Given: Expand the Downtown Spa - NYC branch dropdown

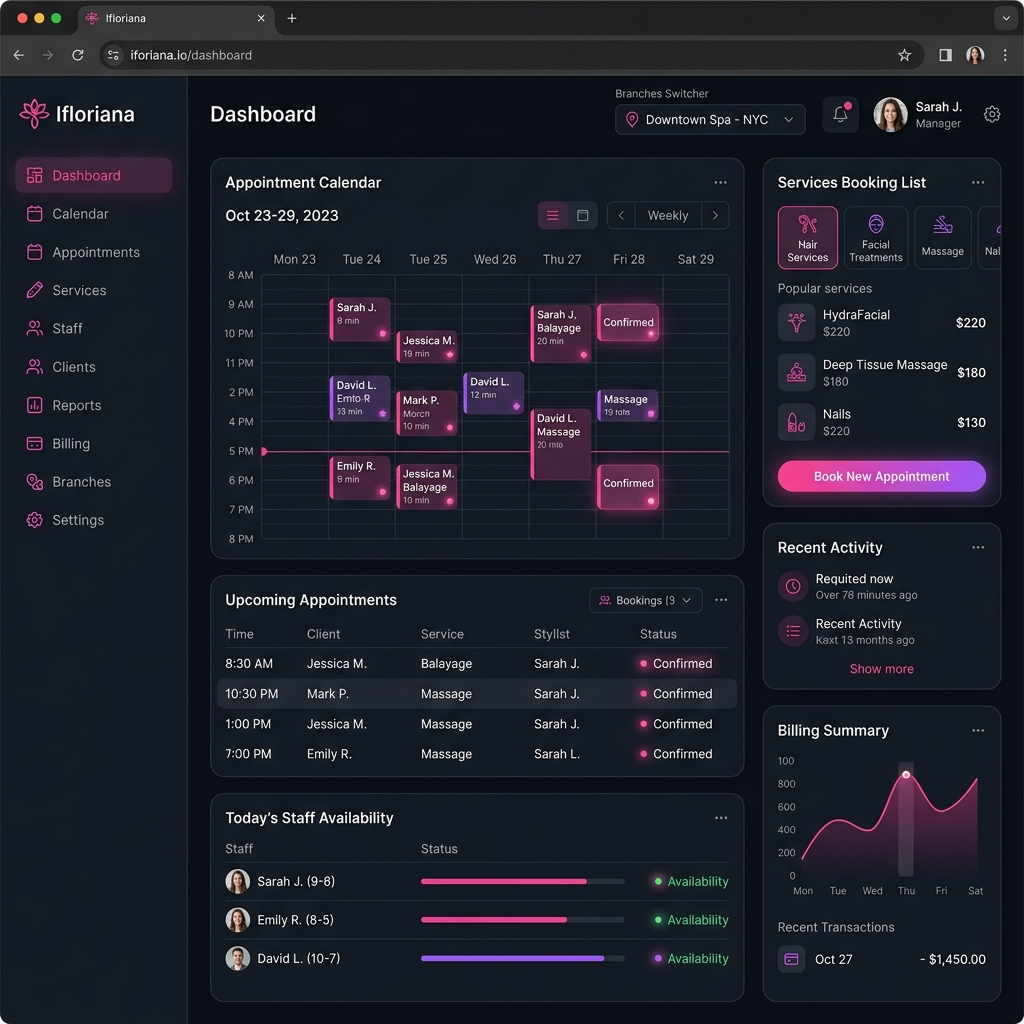Looking at the screenshot, I should (x=710, y=120).
